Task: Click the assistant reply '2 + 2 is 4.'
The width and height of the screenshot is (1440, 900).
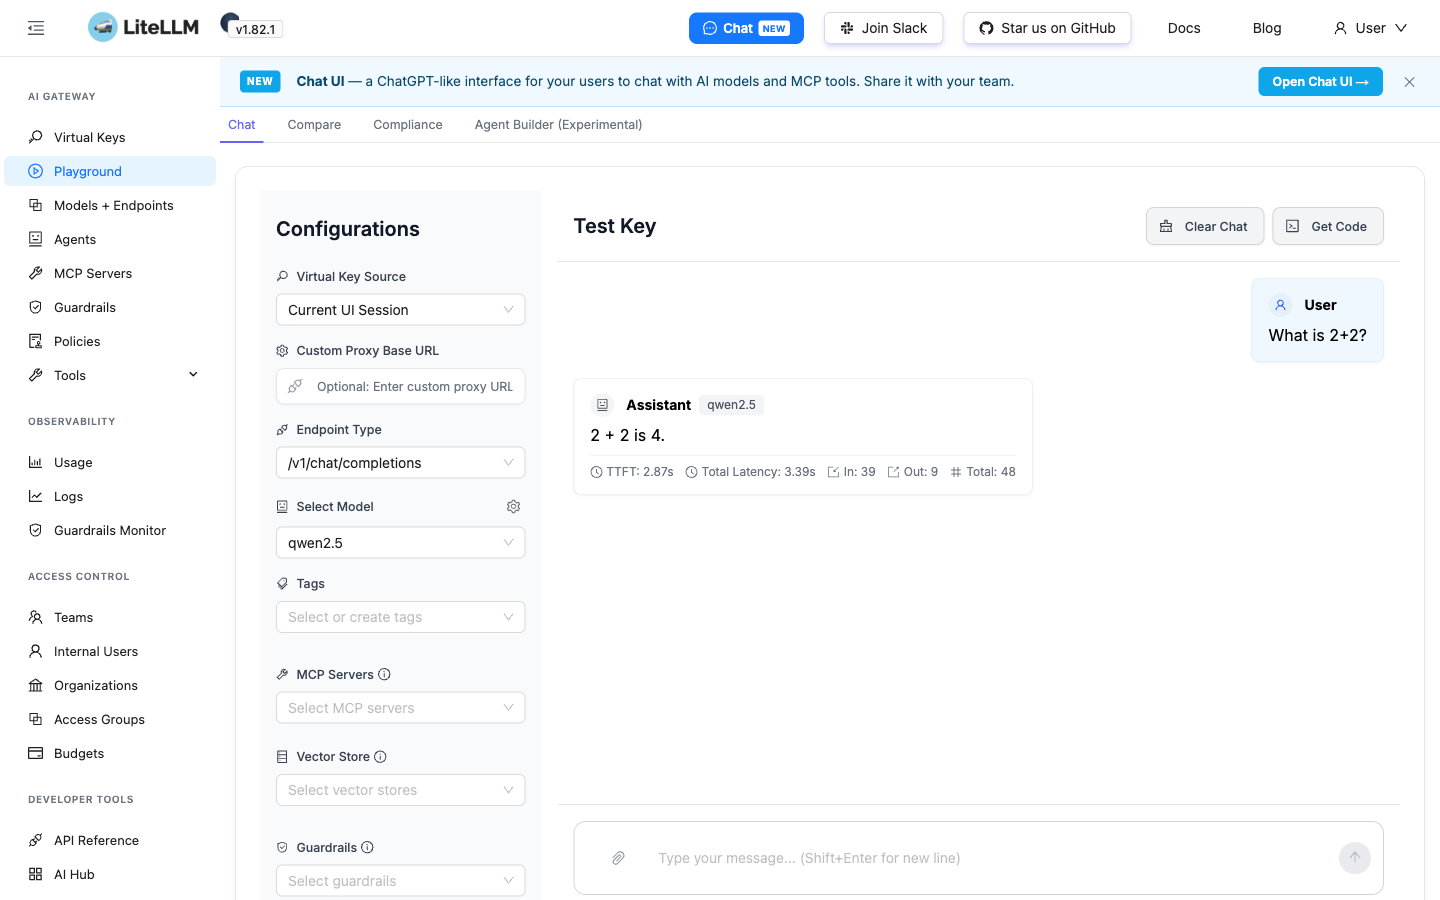Action: (x=627, y=436)
